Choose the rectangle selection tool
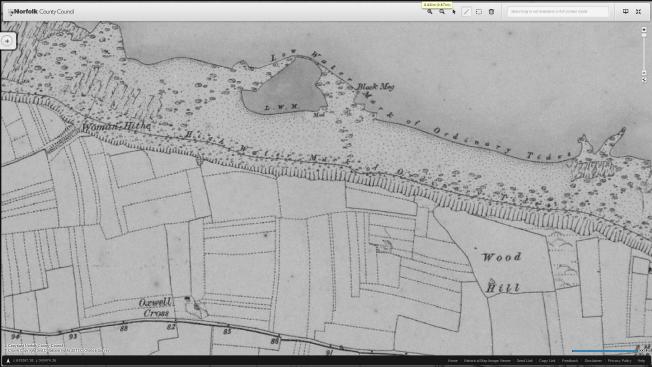This screenshot has height=367, width=652. click(x=479, y=12)
